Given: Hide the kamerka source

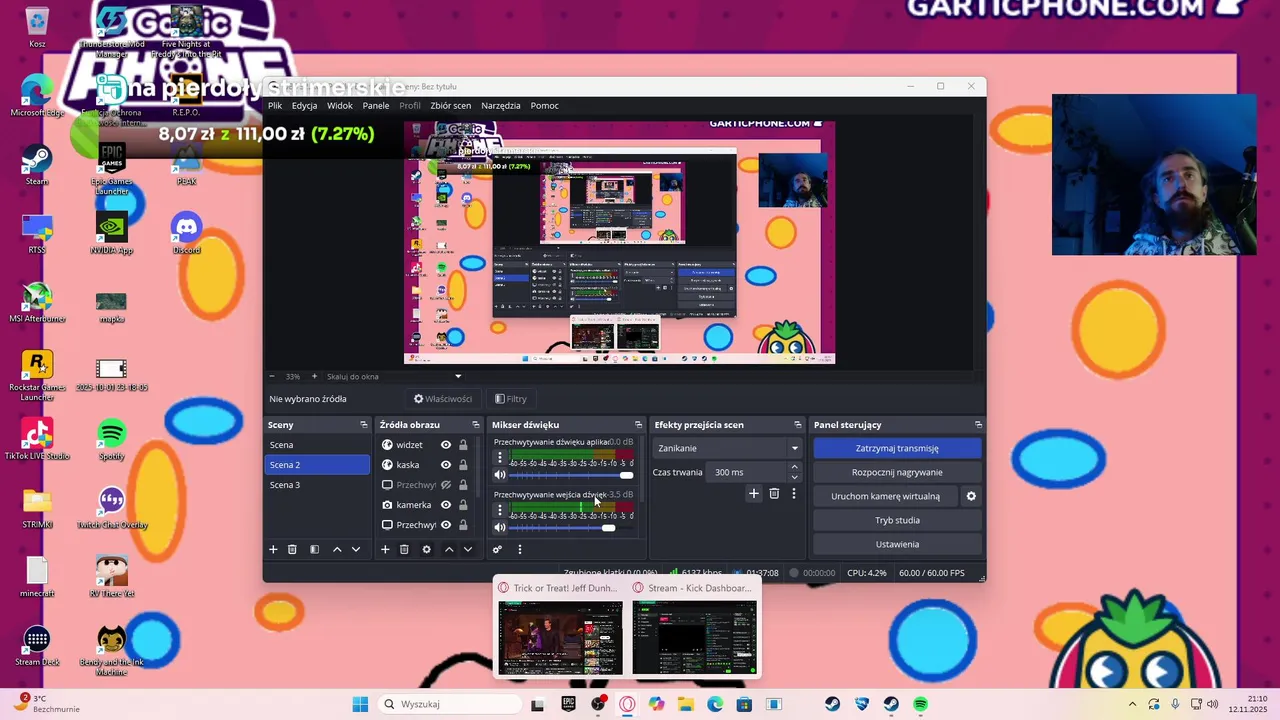Looking at the screenshot, I should 446,505.
